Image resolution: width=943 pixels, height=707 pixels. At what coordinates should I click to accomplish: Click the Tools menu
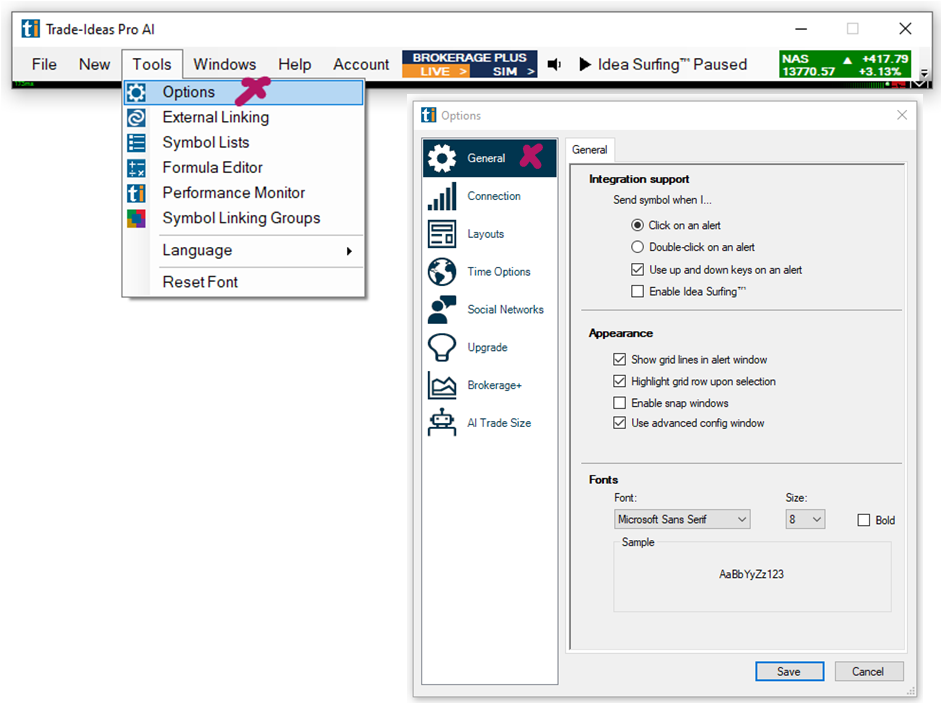click(x=152, y=64)
